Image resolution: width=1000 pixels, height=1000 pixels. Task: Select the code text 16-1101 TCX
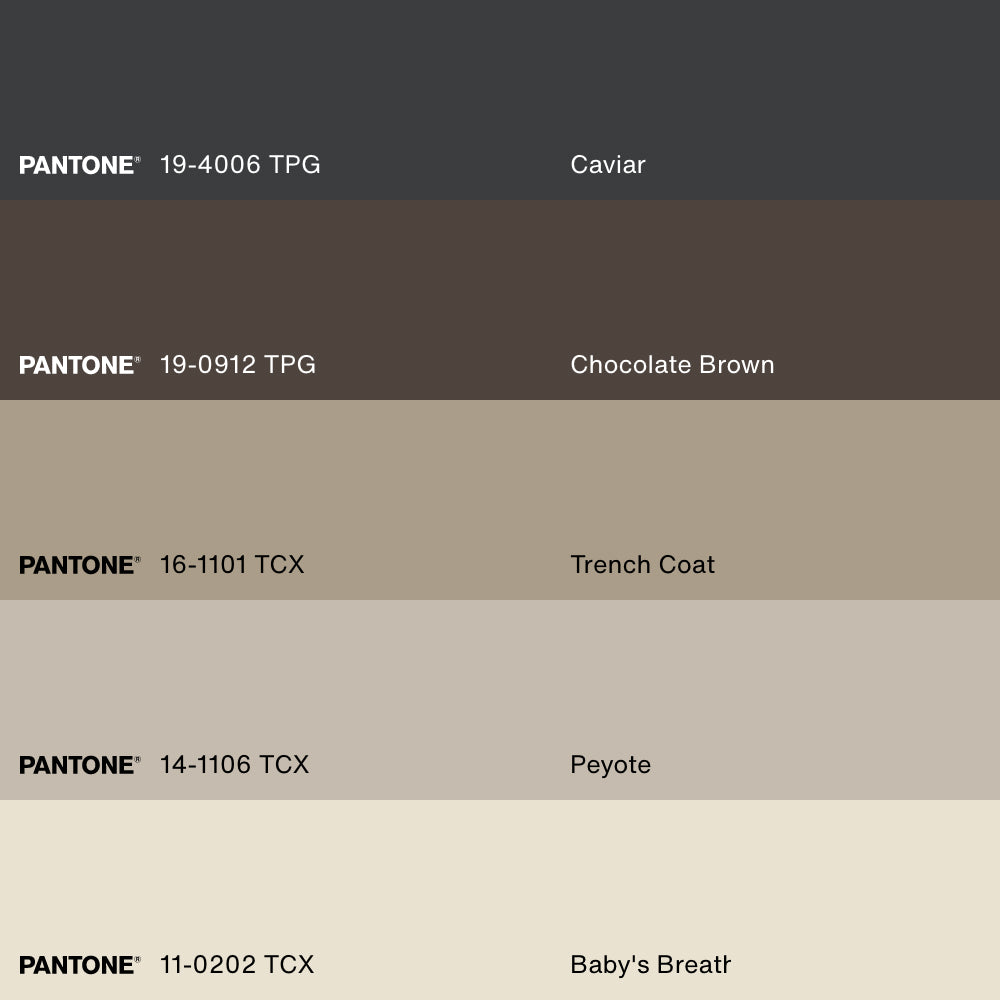click(x=232, y=565)
